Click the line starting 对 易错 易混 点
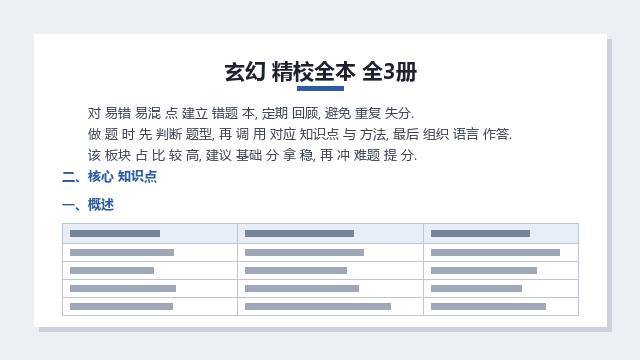Viewport: 640px width, 360px height. tap(251, 113)
